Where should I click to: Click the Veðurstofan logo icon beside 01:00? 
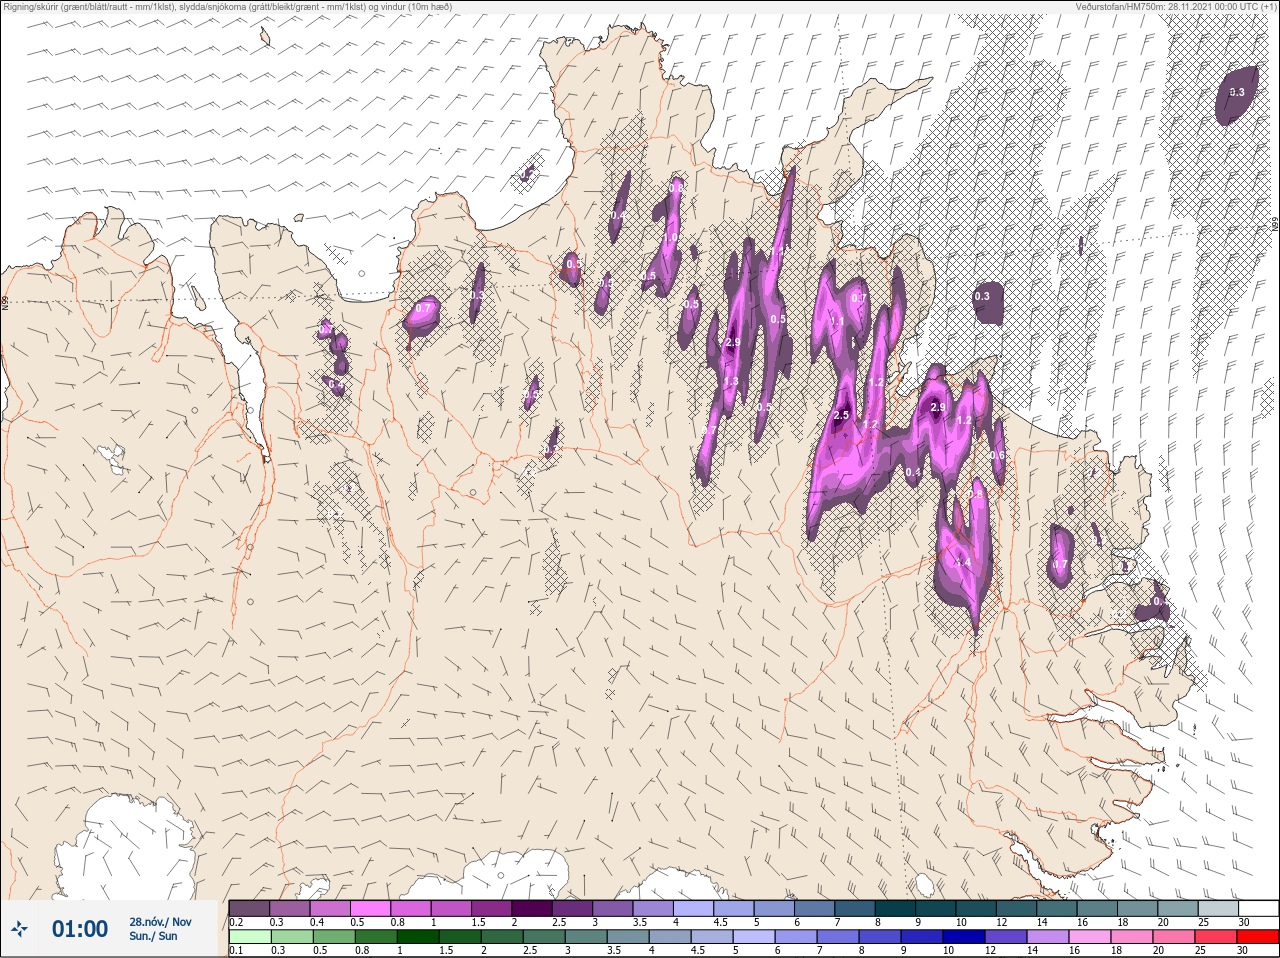pyautogui.click(x=21, y=930)
